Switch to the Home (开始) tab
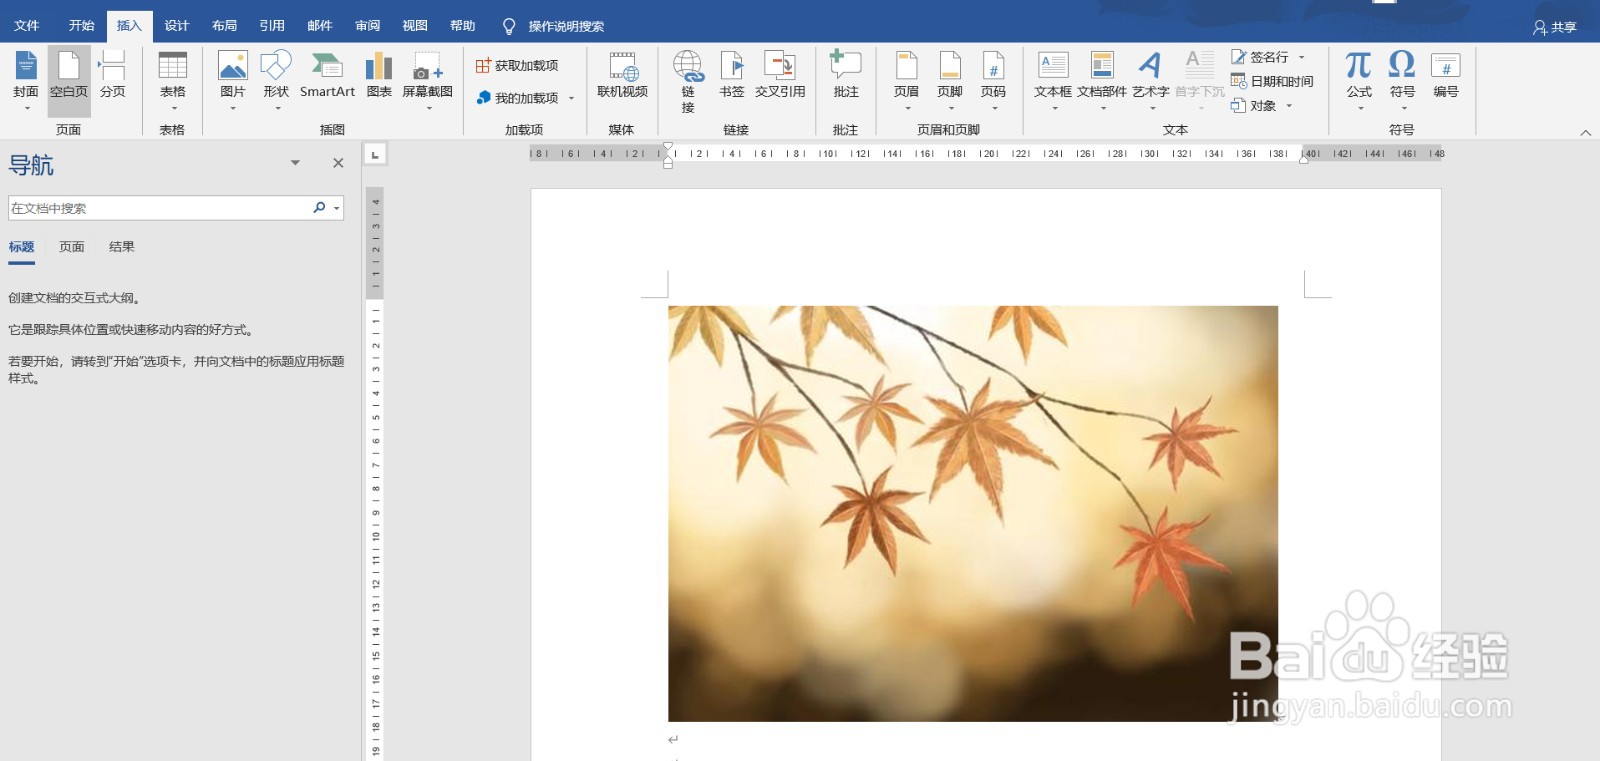The width and height of the screenshot is (1600, 761). coord(82,26)
